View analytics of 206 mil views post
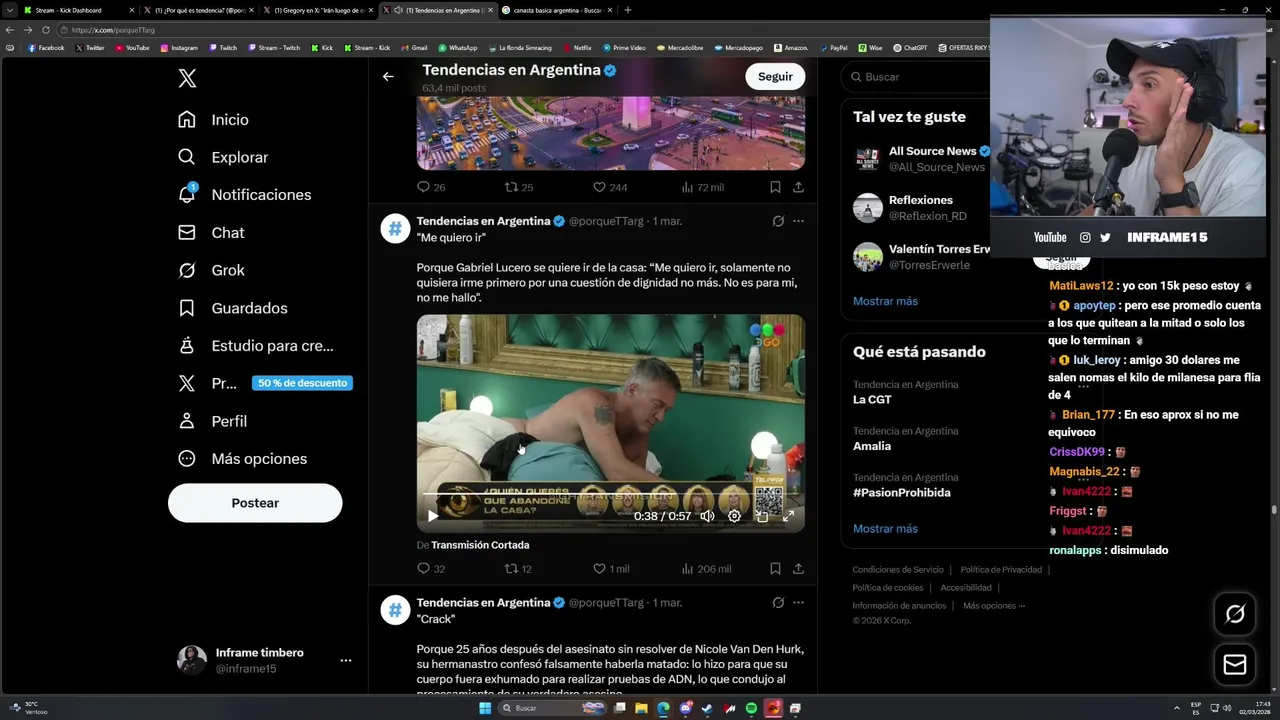The width and height of the screenshot is (1280, 720). pos(706,569)
